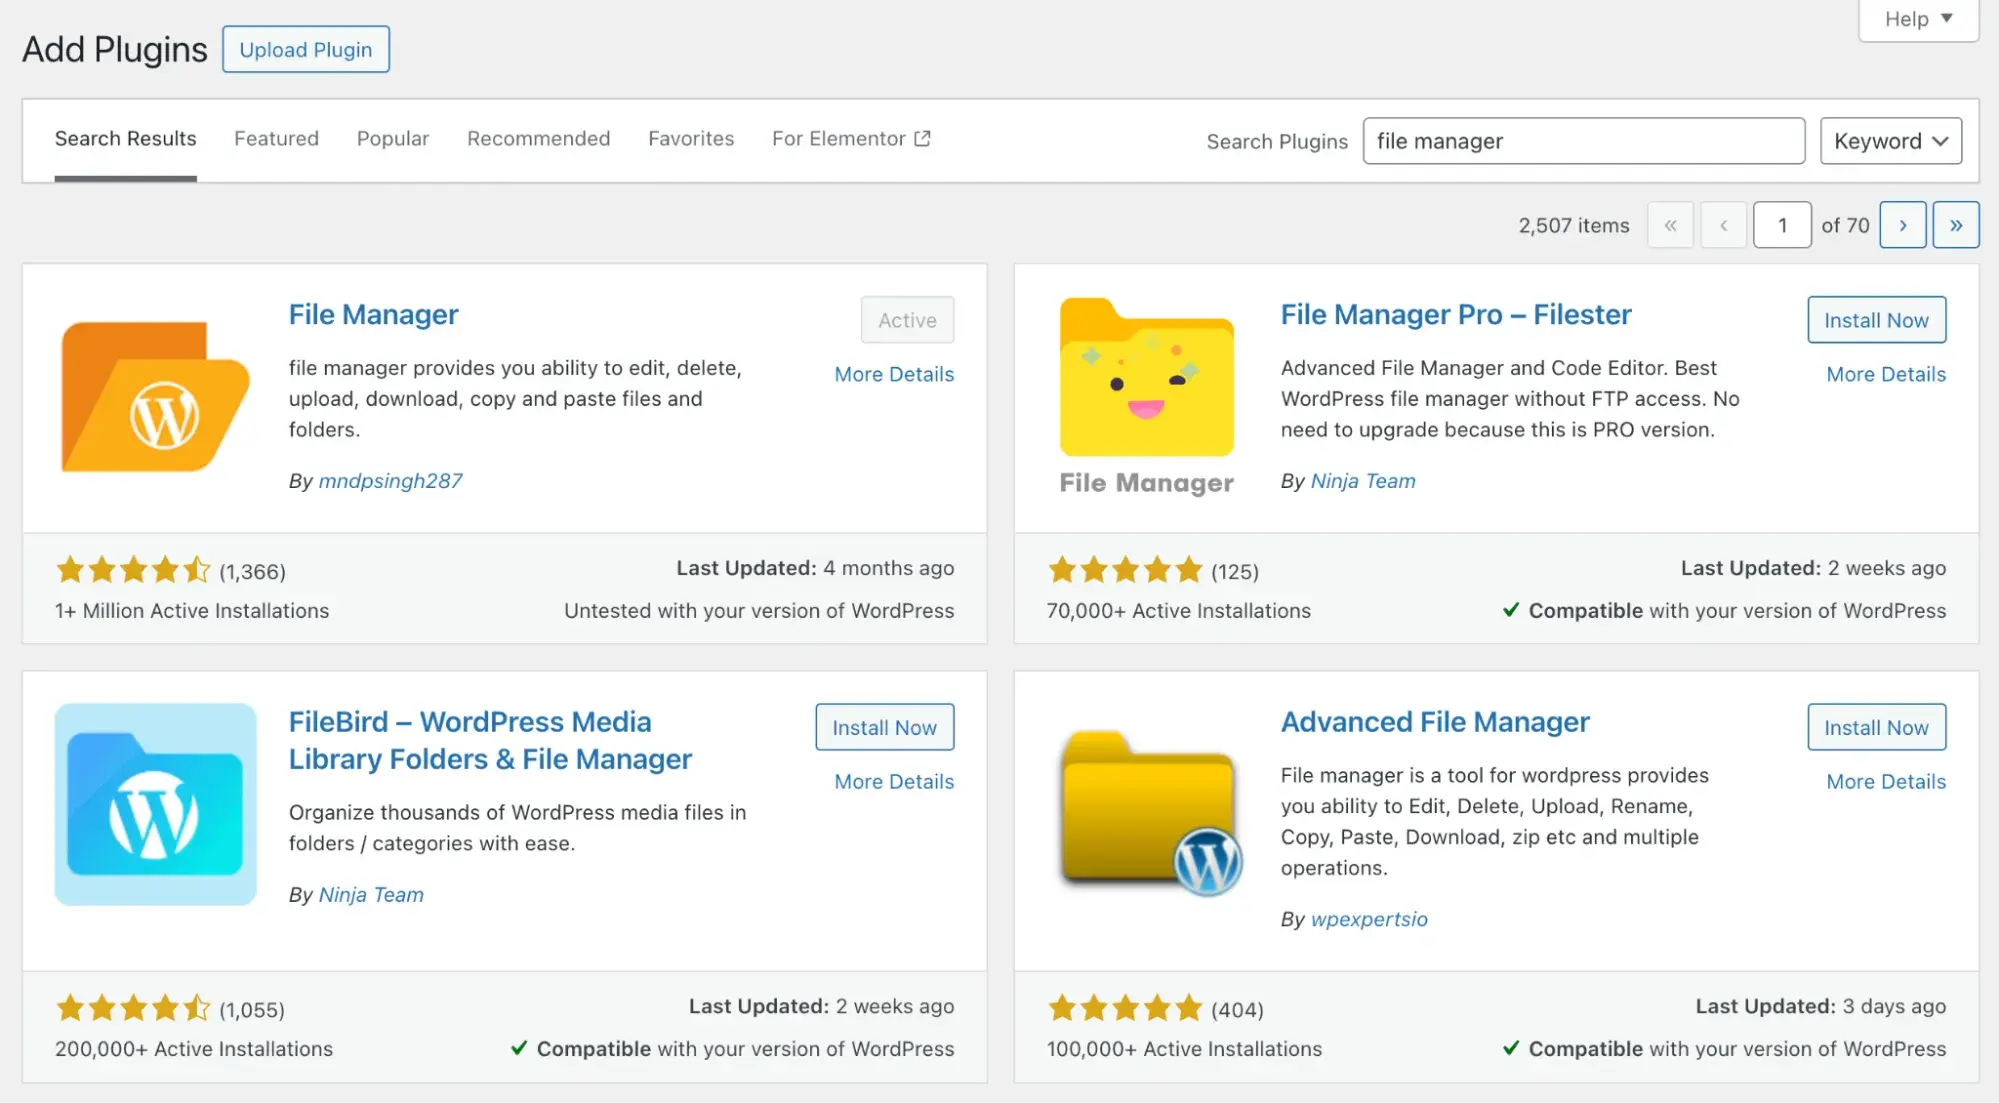The image size is (1999, 1103).
Task: Open the File Manager plugin title link
Action: 373,314
